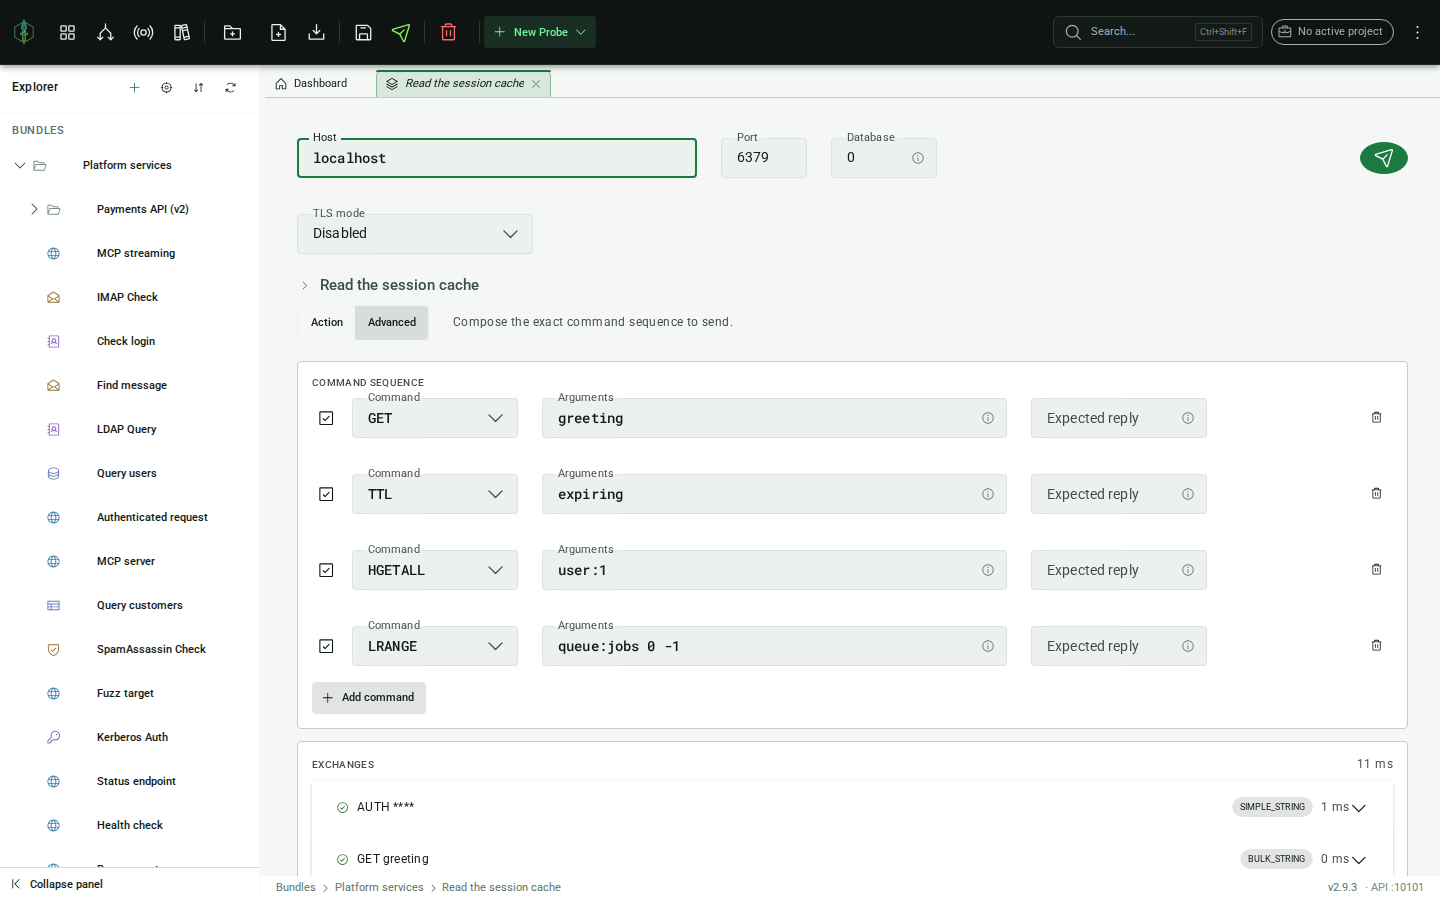The width and height of the screenshot is (1440, 900).
Task: Expand the AUTH exchange row chevron
Action: point(1359,808)
